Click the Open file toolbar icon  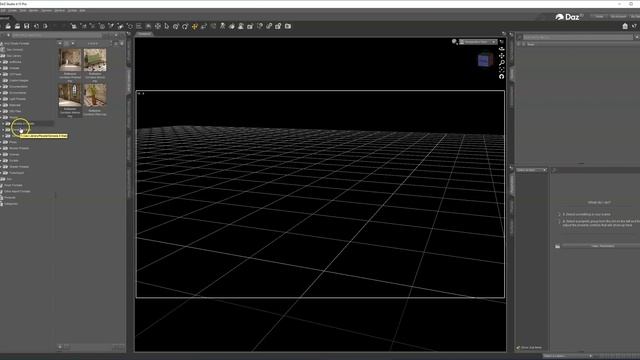point(8,26)
